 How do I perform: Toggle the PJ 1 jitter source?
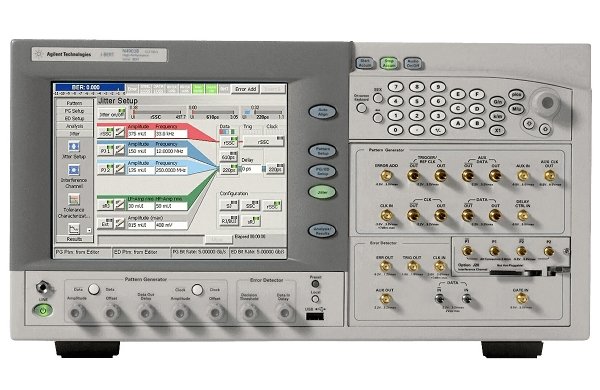[106, 150]
